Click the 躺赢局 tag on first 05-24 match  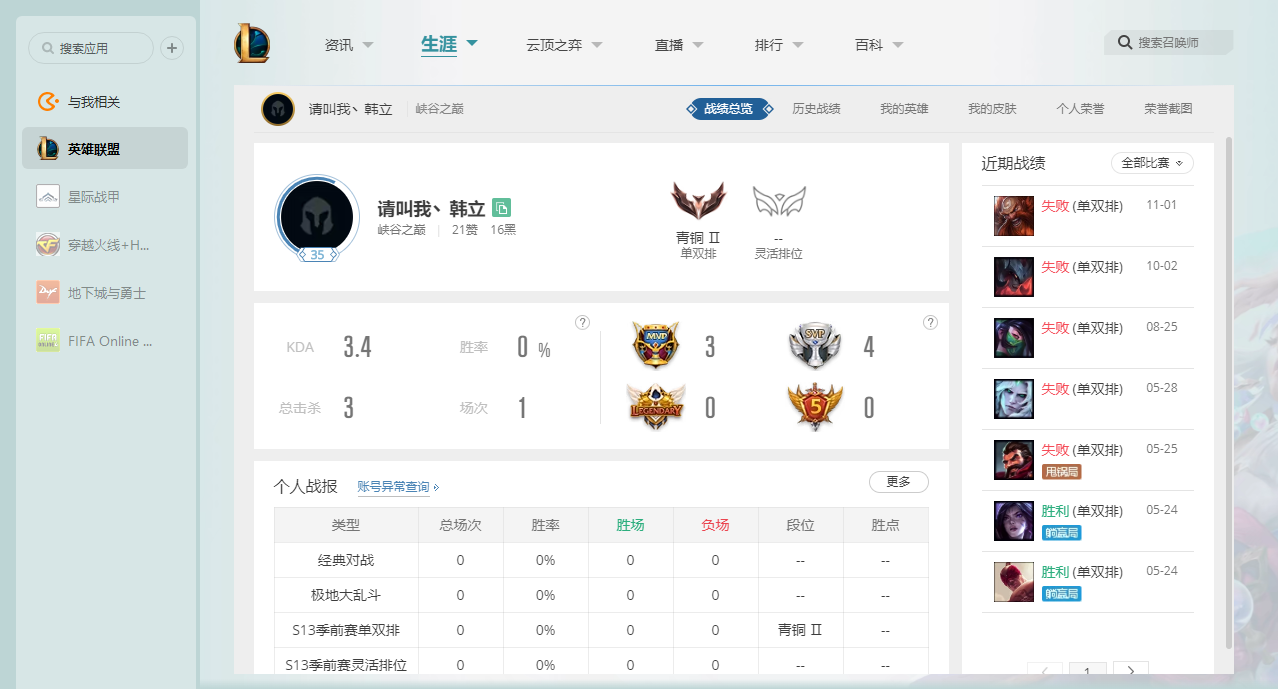tap(1062, 533)
